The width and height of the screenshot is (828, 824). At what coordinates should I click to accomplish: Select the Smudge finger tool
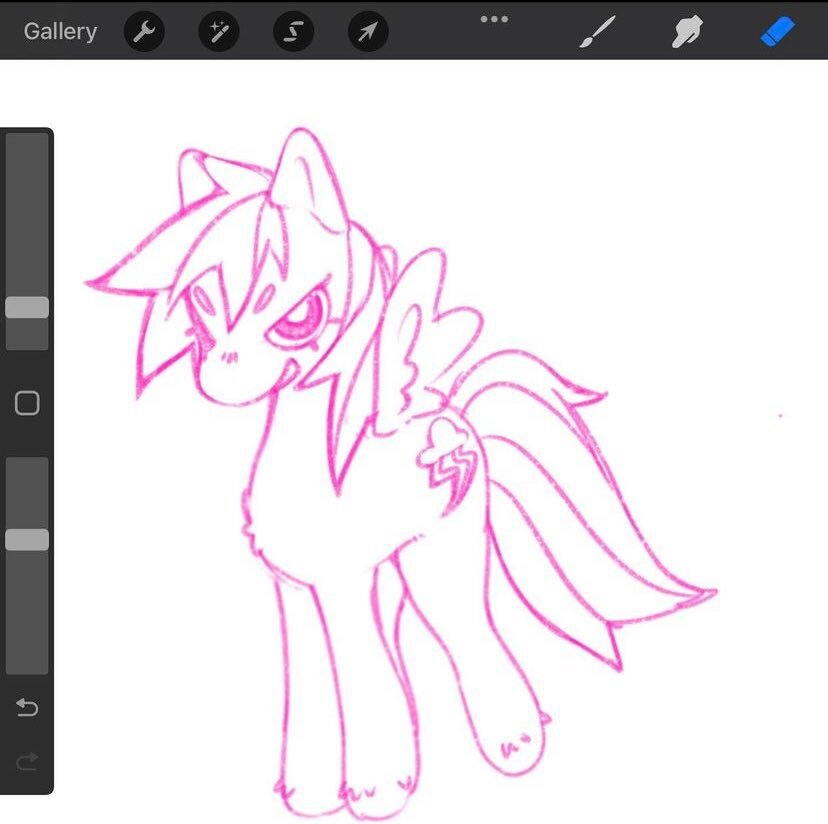[687, 32]
